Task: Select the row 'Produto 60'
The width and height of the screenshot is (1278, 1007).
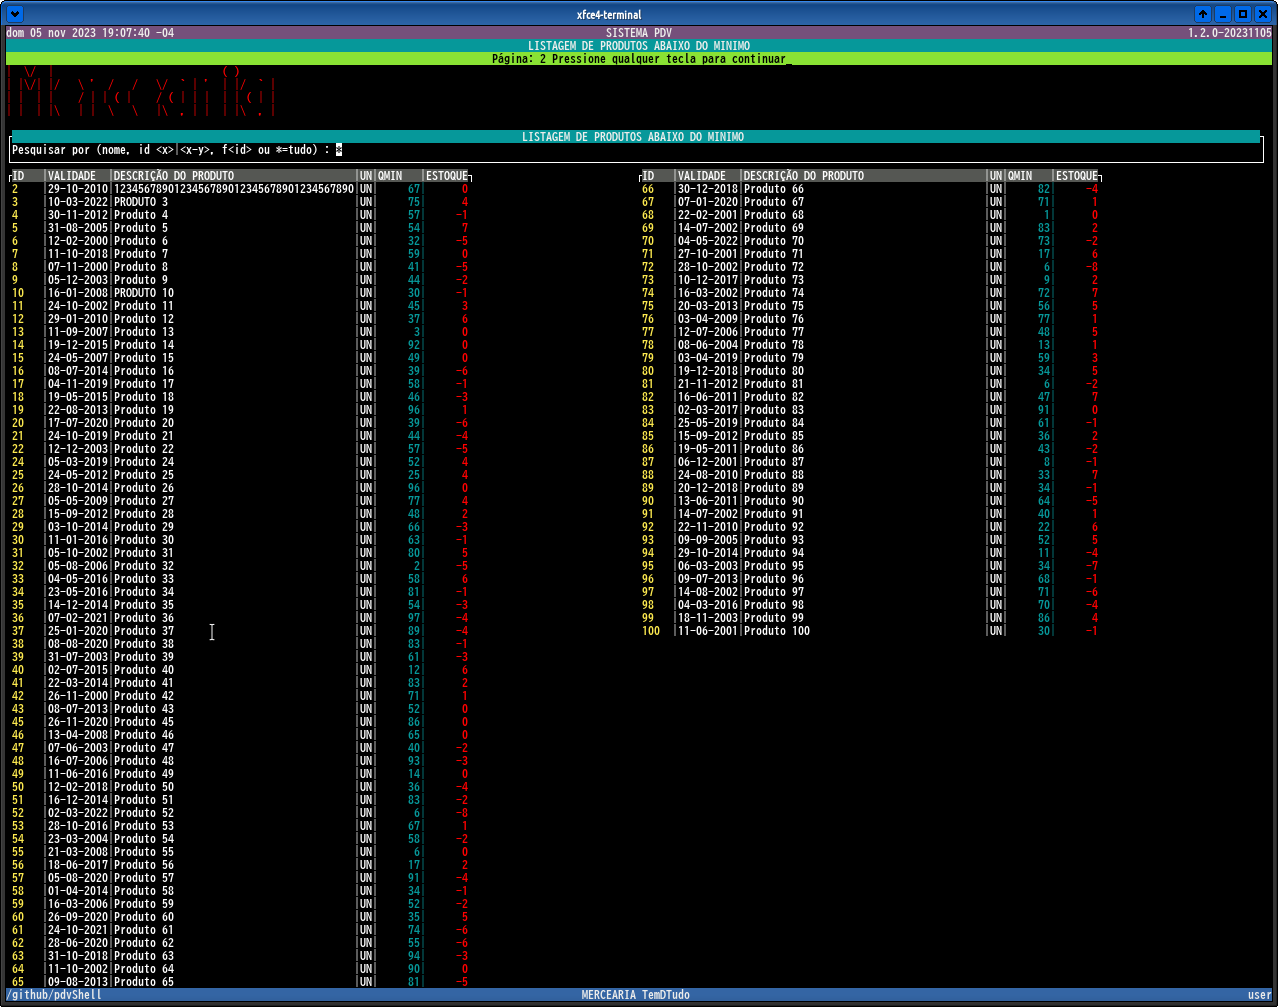Action: coord(240,917)
